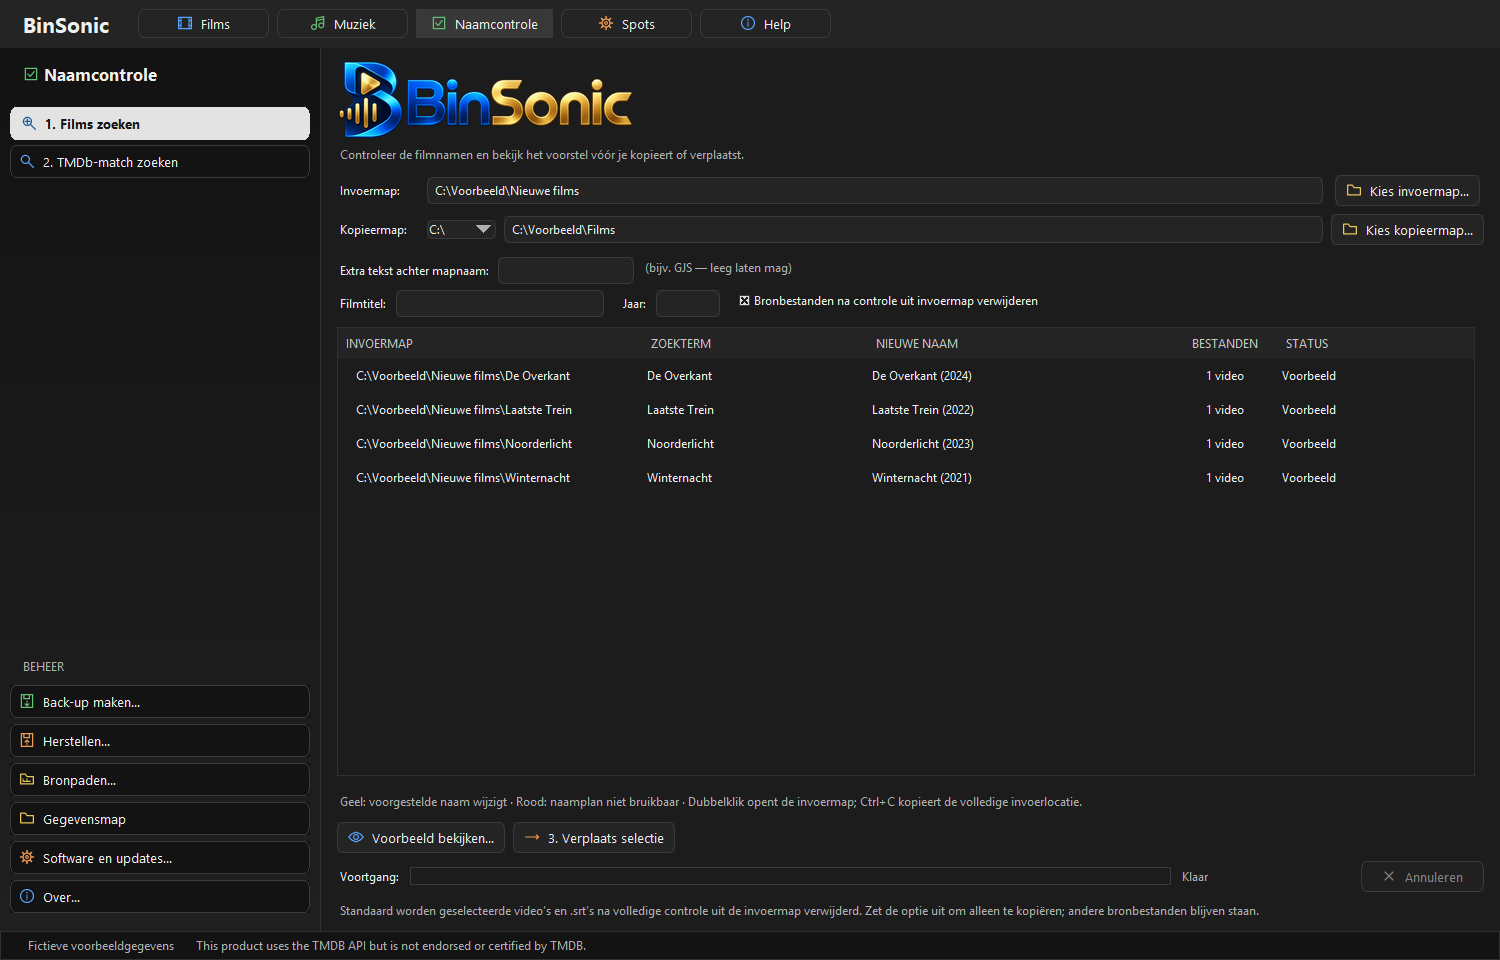Click search icon next to TMDb-match zoeken
This screenshot has height=960, width=1500.
coord(27,161)
